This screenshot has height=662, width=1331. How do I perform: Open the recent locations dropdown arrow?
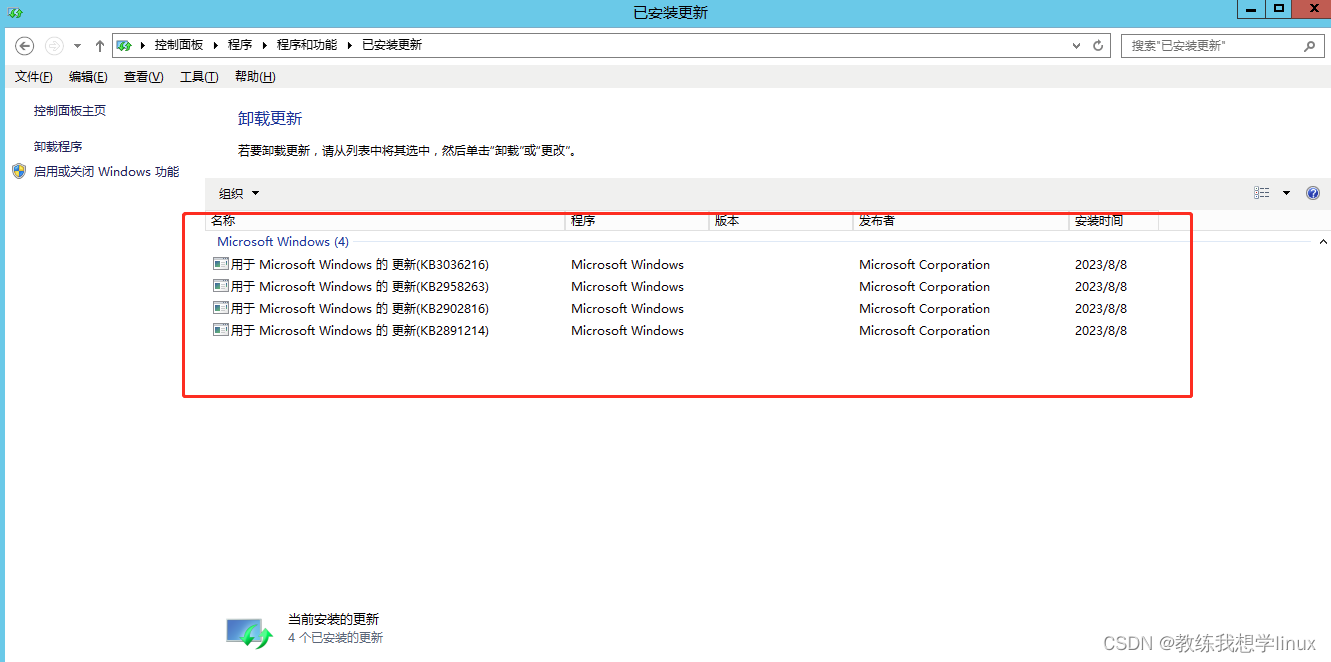pyautogui.click(x=77, y=46)
